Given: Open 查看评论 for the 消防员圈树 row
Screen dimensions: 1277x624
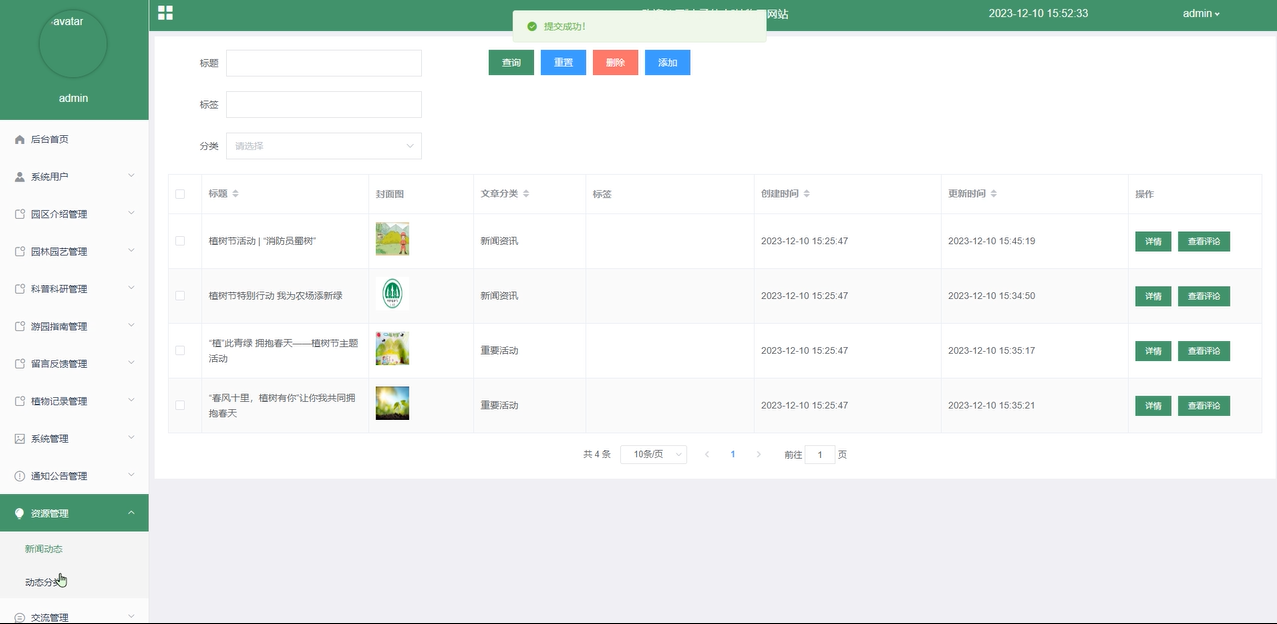Looking at the screenshot, I should click(x=1204, y=241).
